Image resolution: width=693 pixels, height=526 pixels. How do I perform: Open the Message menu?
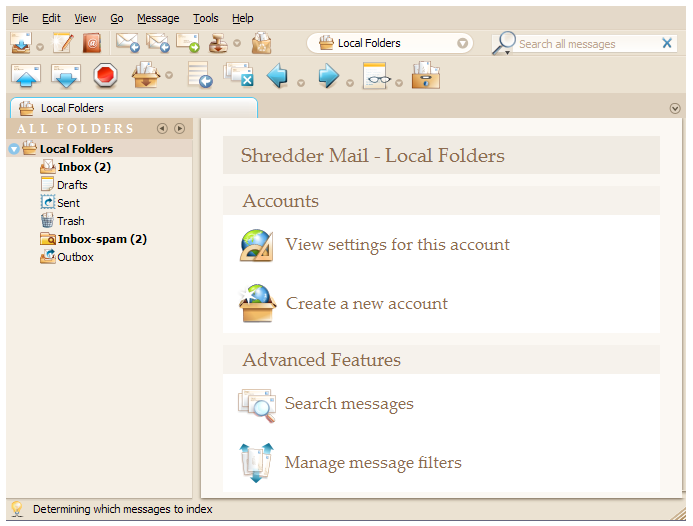(158, 18)
